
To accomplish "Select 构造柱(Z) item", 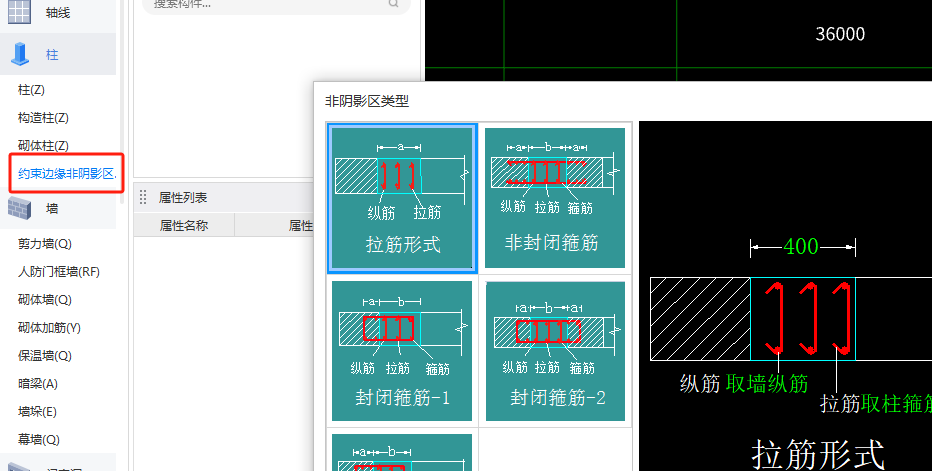I will pyautogui.click(x=43, y=118).
